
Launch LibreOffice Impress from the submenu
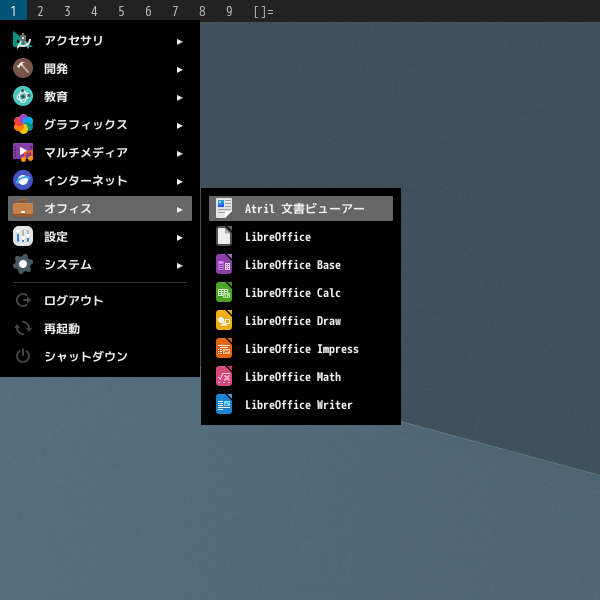point(301,348)
